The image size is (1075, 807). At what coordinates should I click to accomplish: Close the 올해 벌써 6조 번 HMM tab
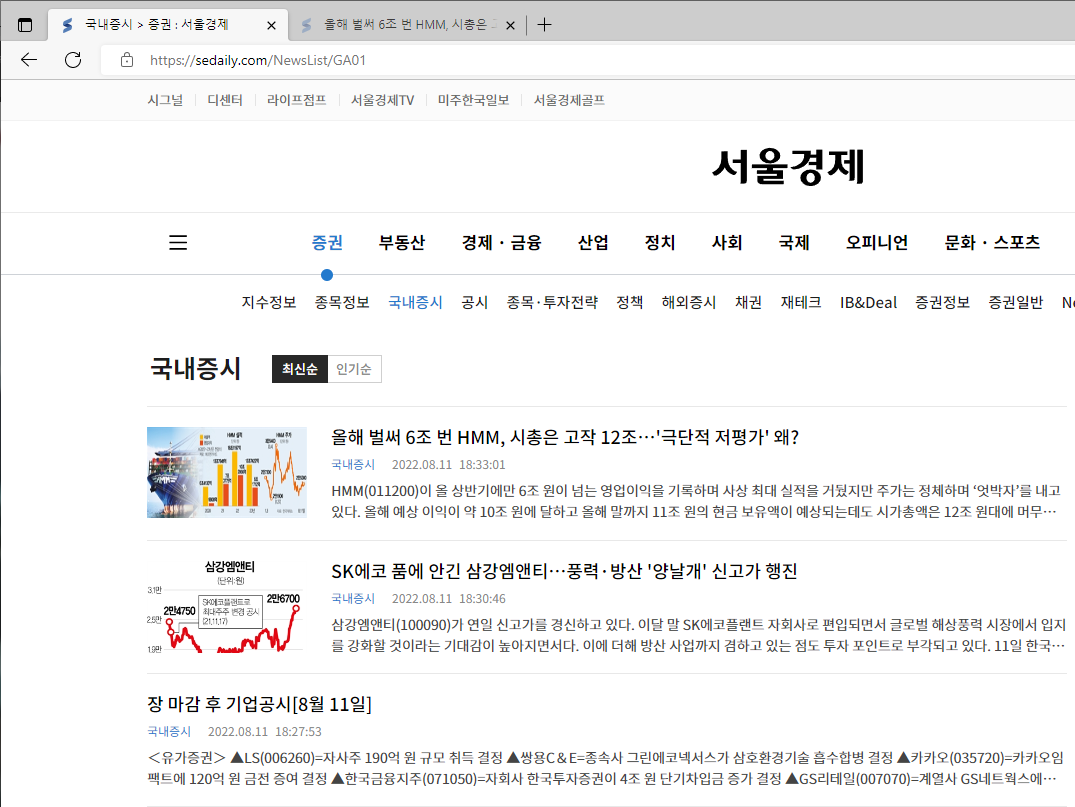[510, 25]
